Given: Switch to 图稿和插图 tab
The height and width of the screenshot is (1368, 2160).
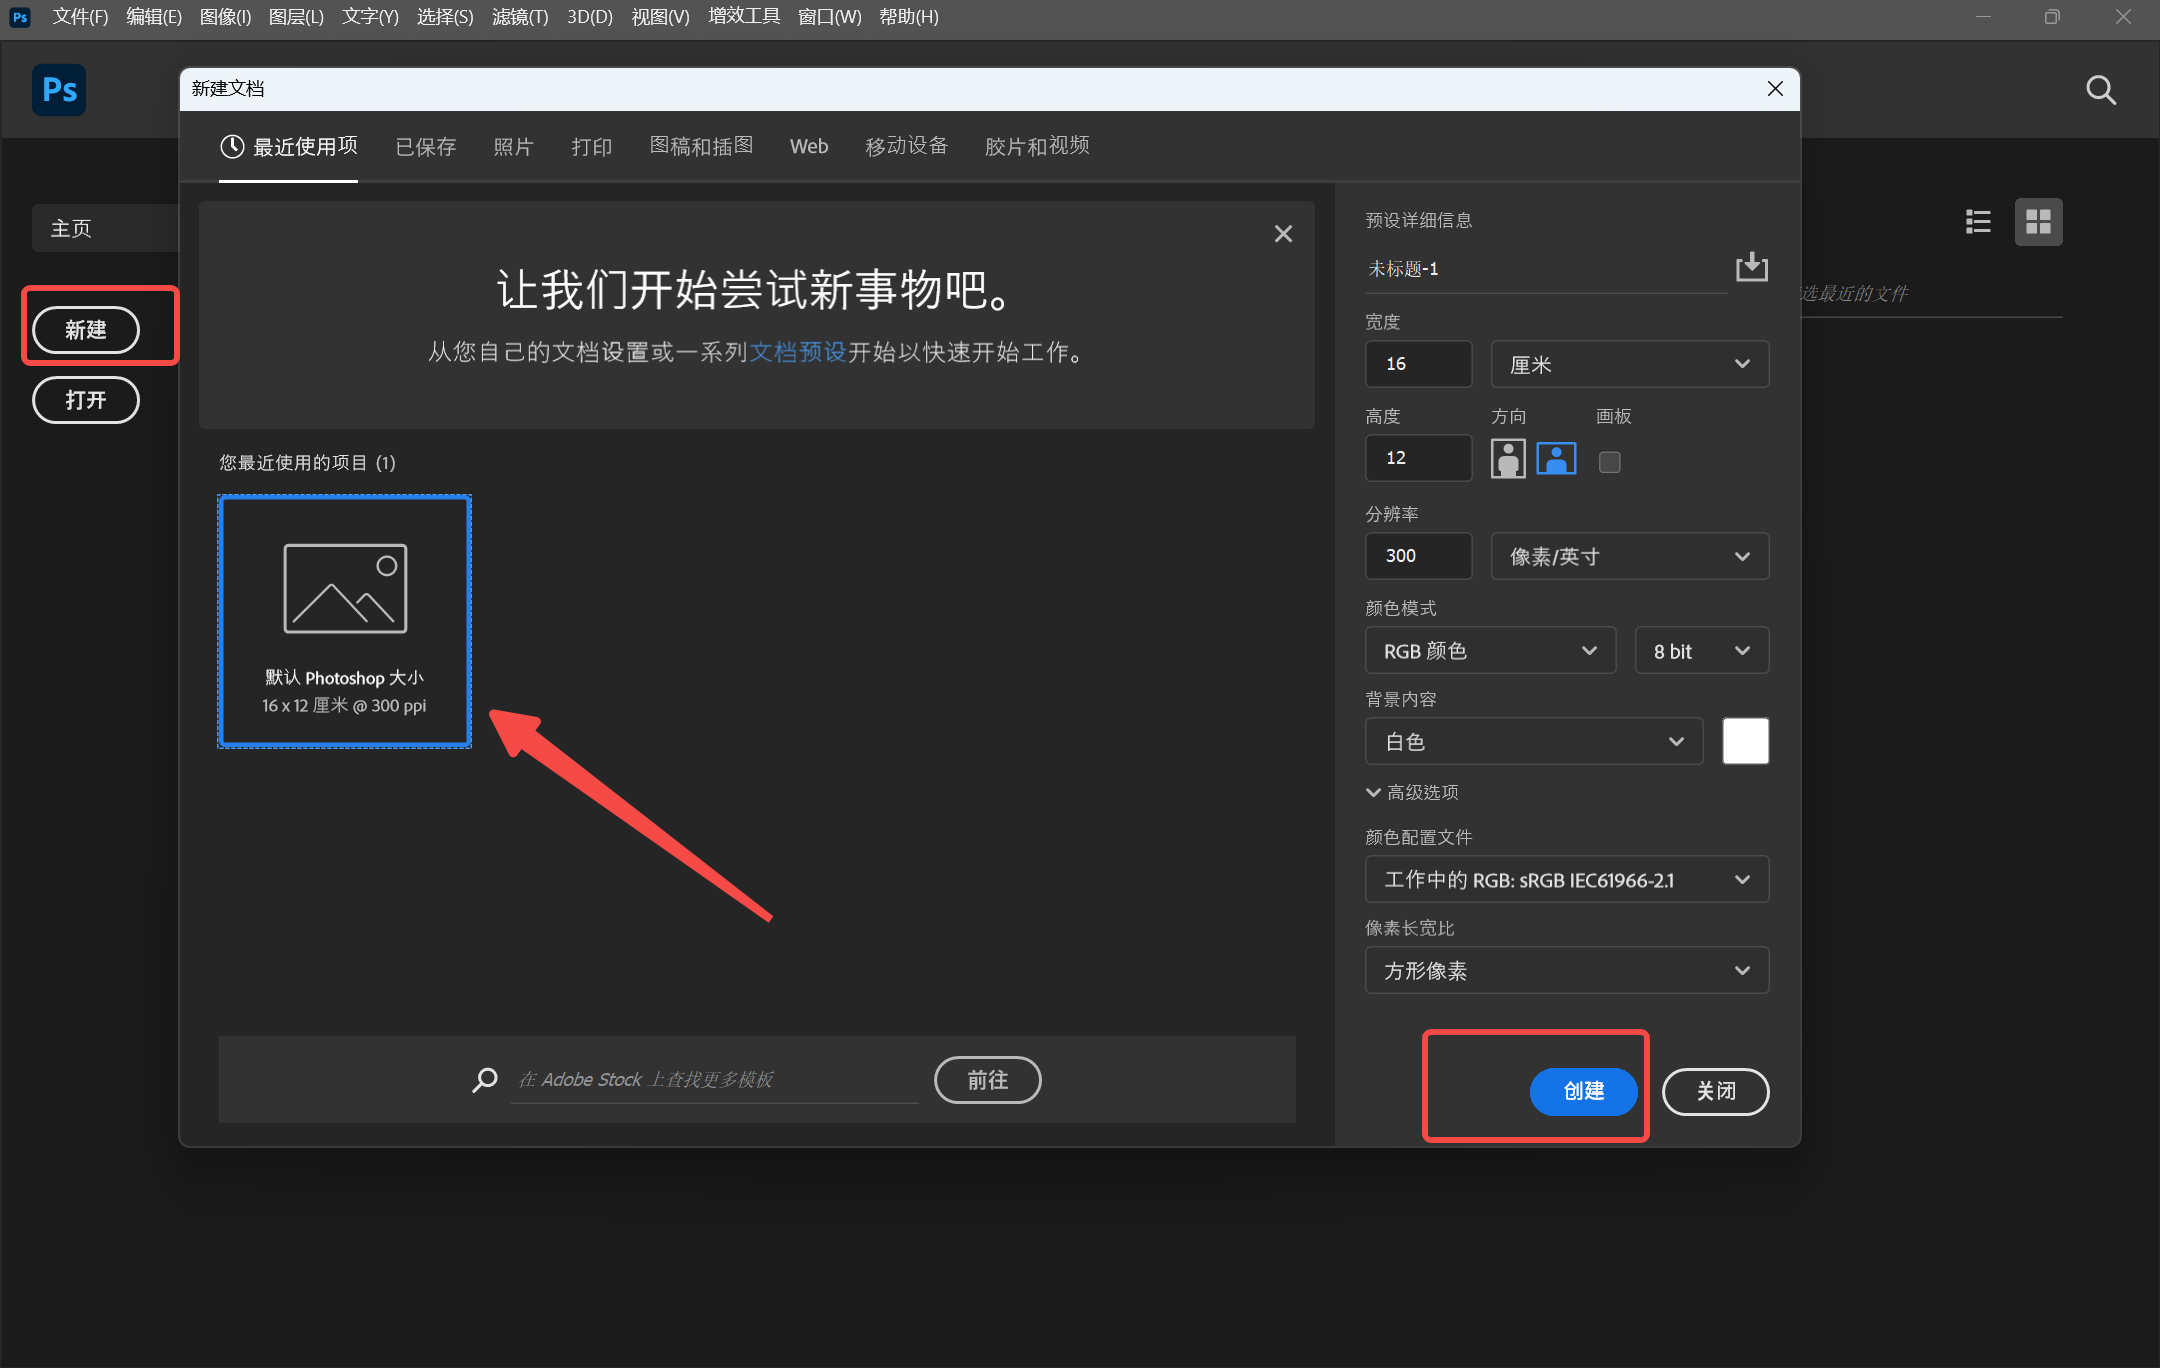Looking at the screenshot, I should click(x=701, y=146).
